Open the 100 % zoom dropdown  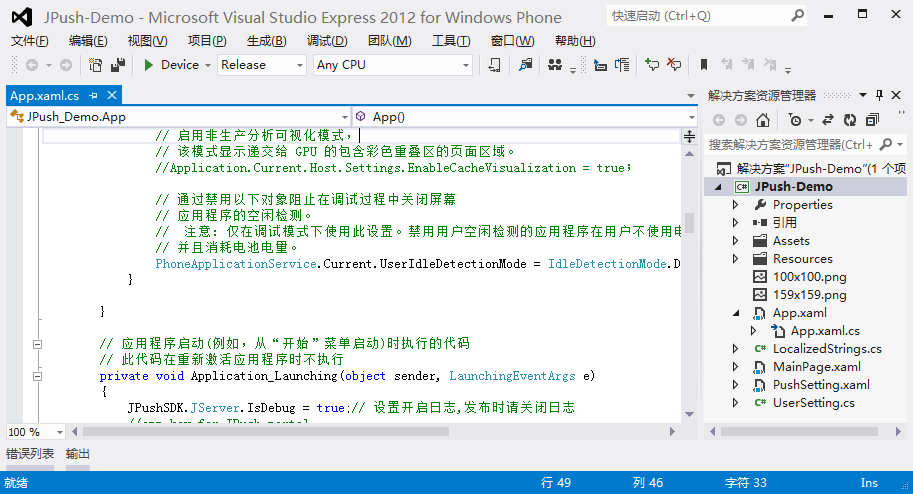click(x=59, y=432)
